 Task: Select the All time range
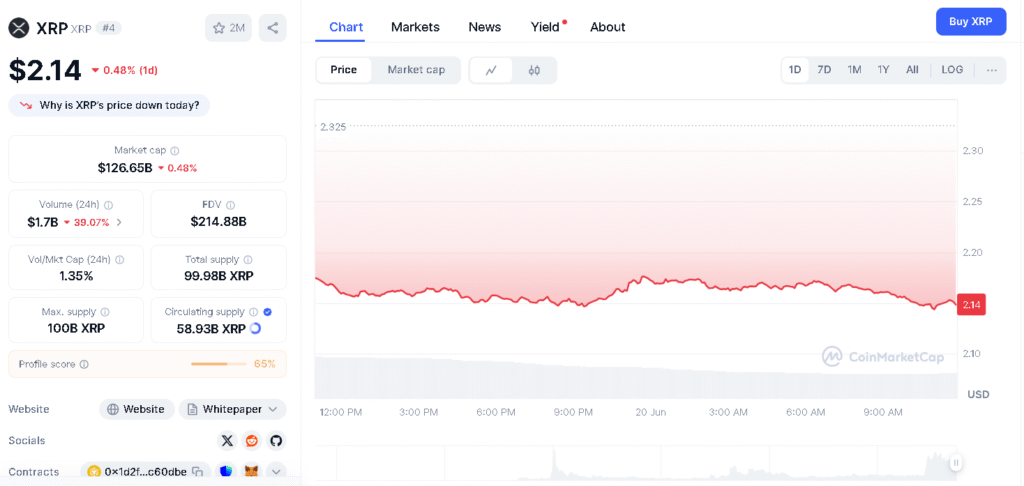pyautogui.click(x=912, y=70)
